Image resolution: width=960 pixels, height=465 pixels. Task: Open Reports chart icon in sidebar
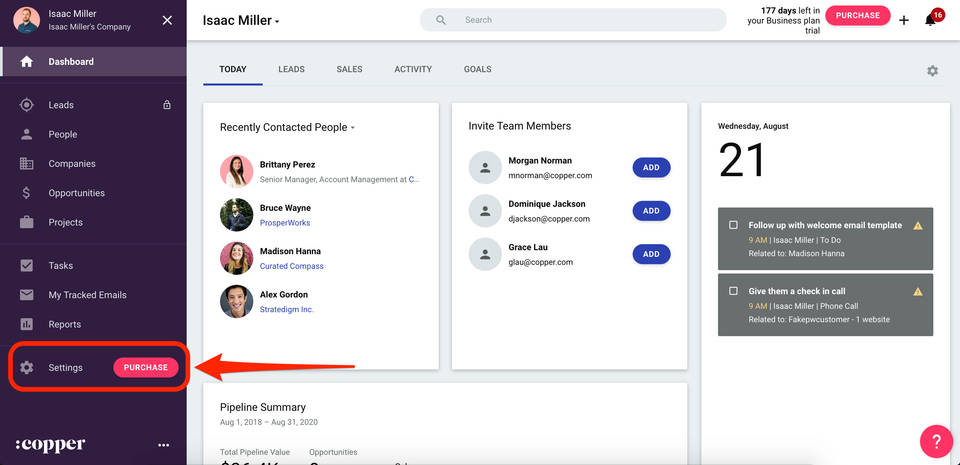[x=27, y=324]
